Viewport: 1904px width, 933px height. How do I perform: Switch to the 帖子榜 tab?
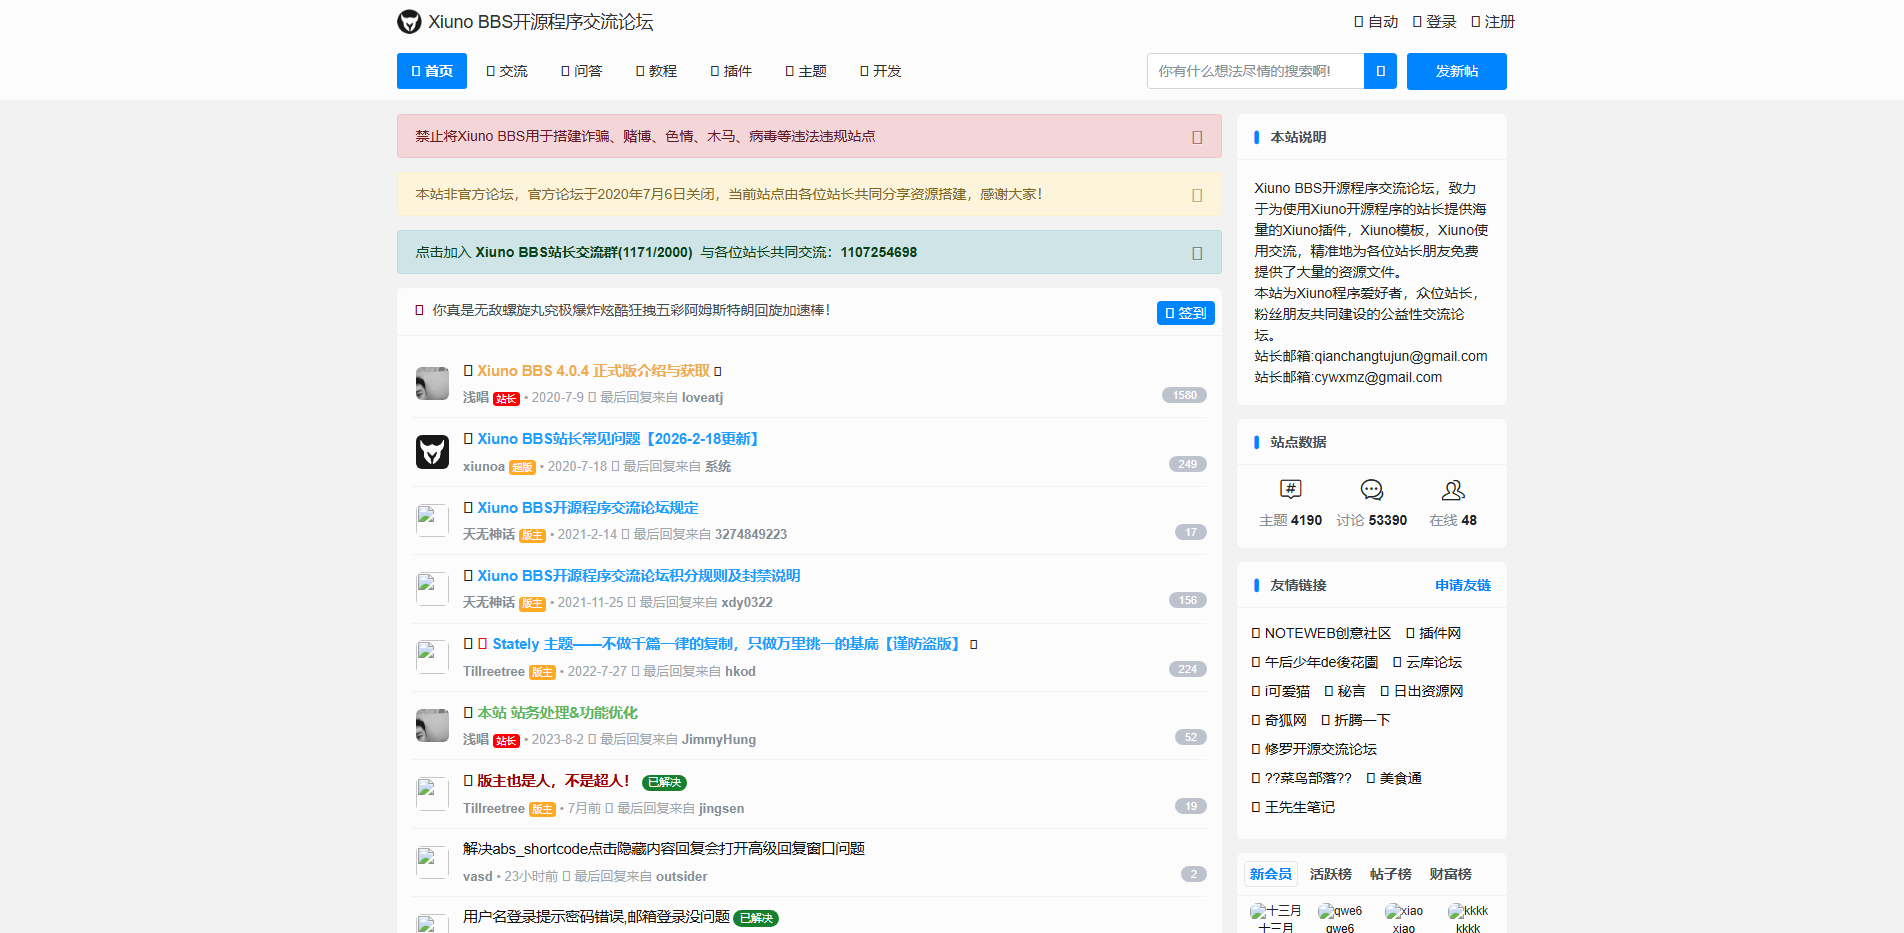1390,873
